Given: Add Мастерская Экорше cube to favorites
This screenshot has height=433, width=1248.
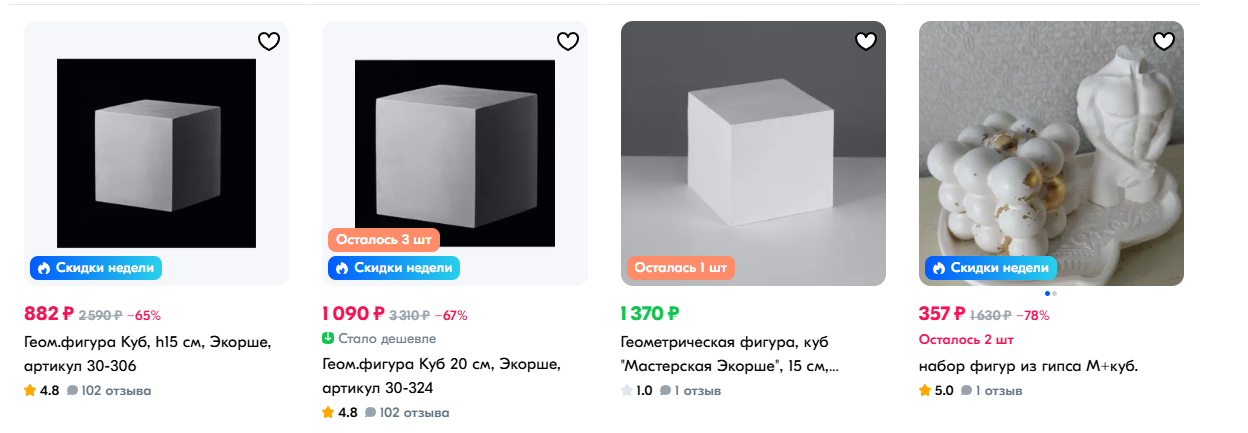Looking at the screenshot, I should click(x=865, y=41).
